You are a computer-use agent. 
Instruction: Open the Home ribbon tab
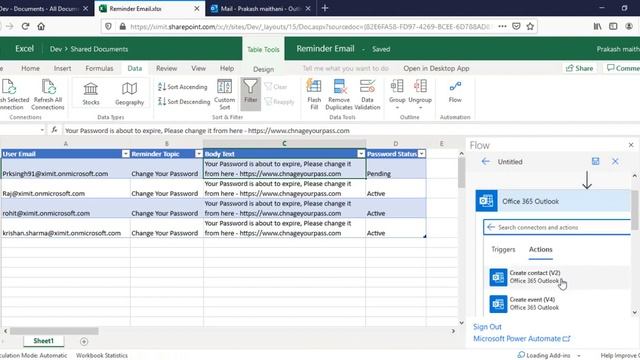click(x=31, y=68)
